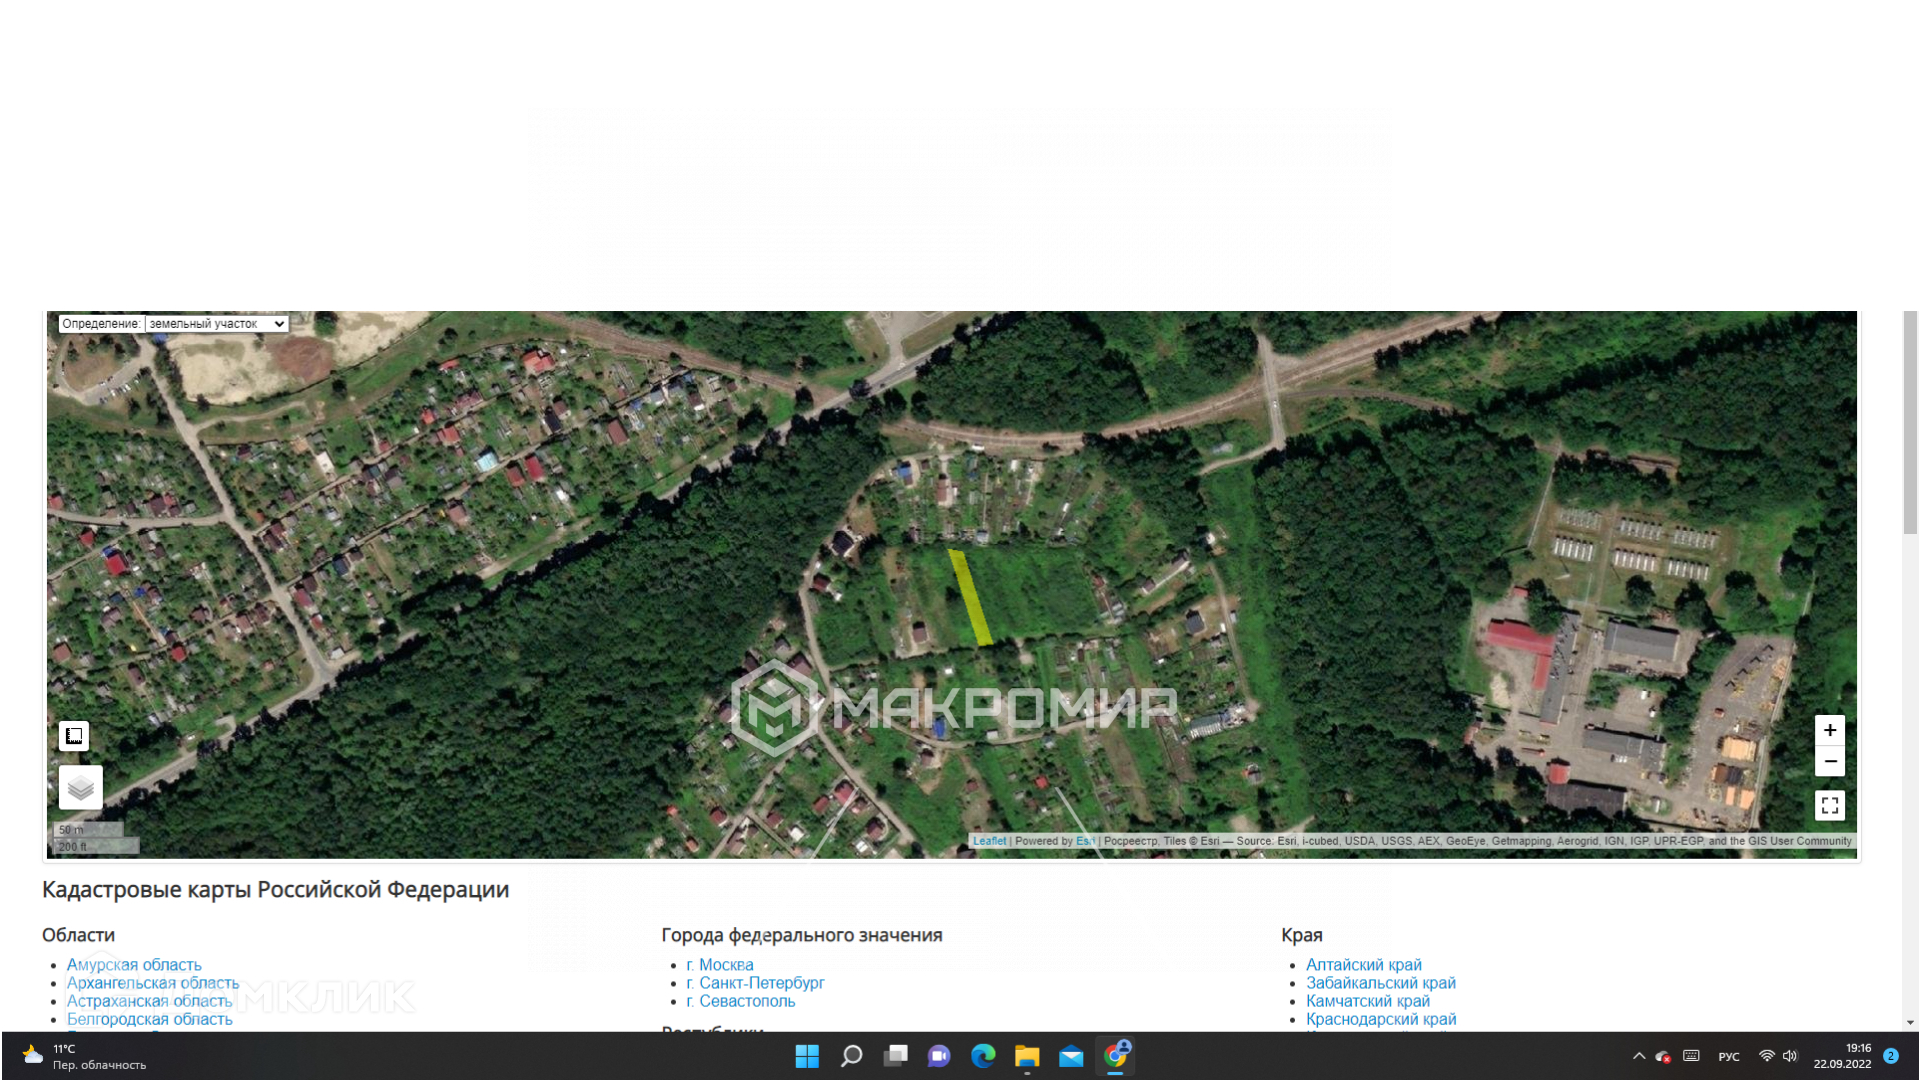Go to г. Москва map
The height and width of the screenshot is (1080, 1920).
point(720,965)
